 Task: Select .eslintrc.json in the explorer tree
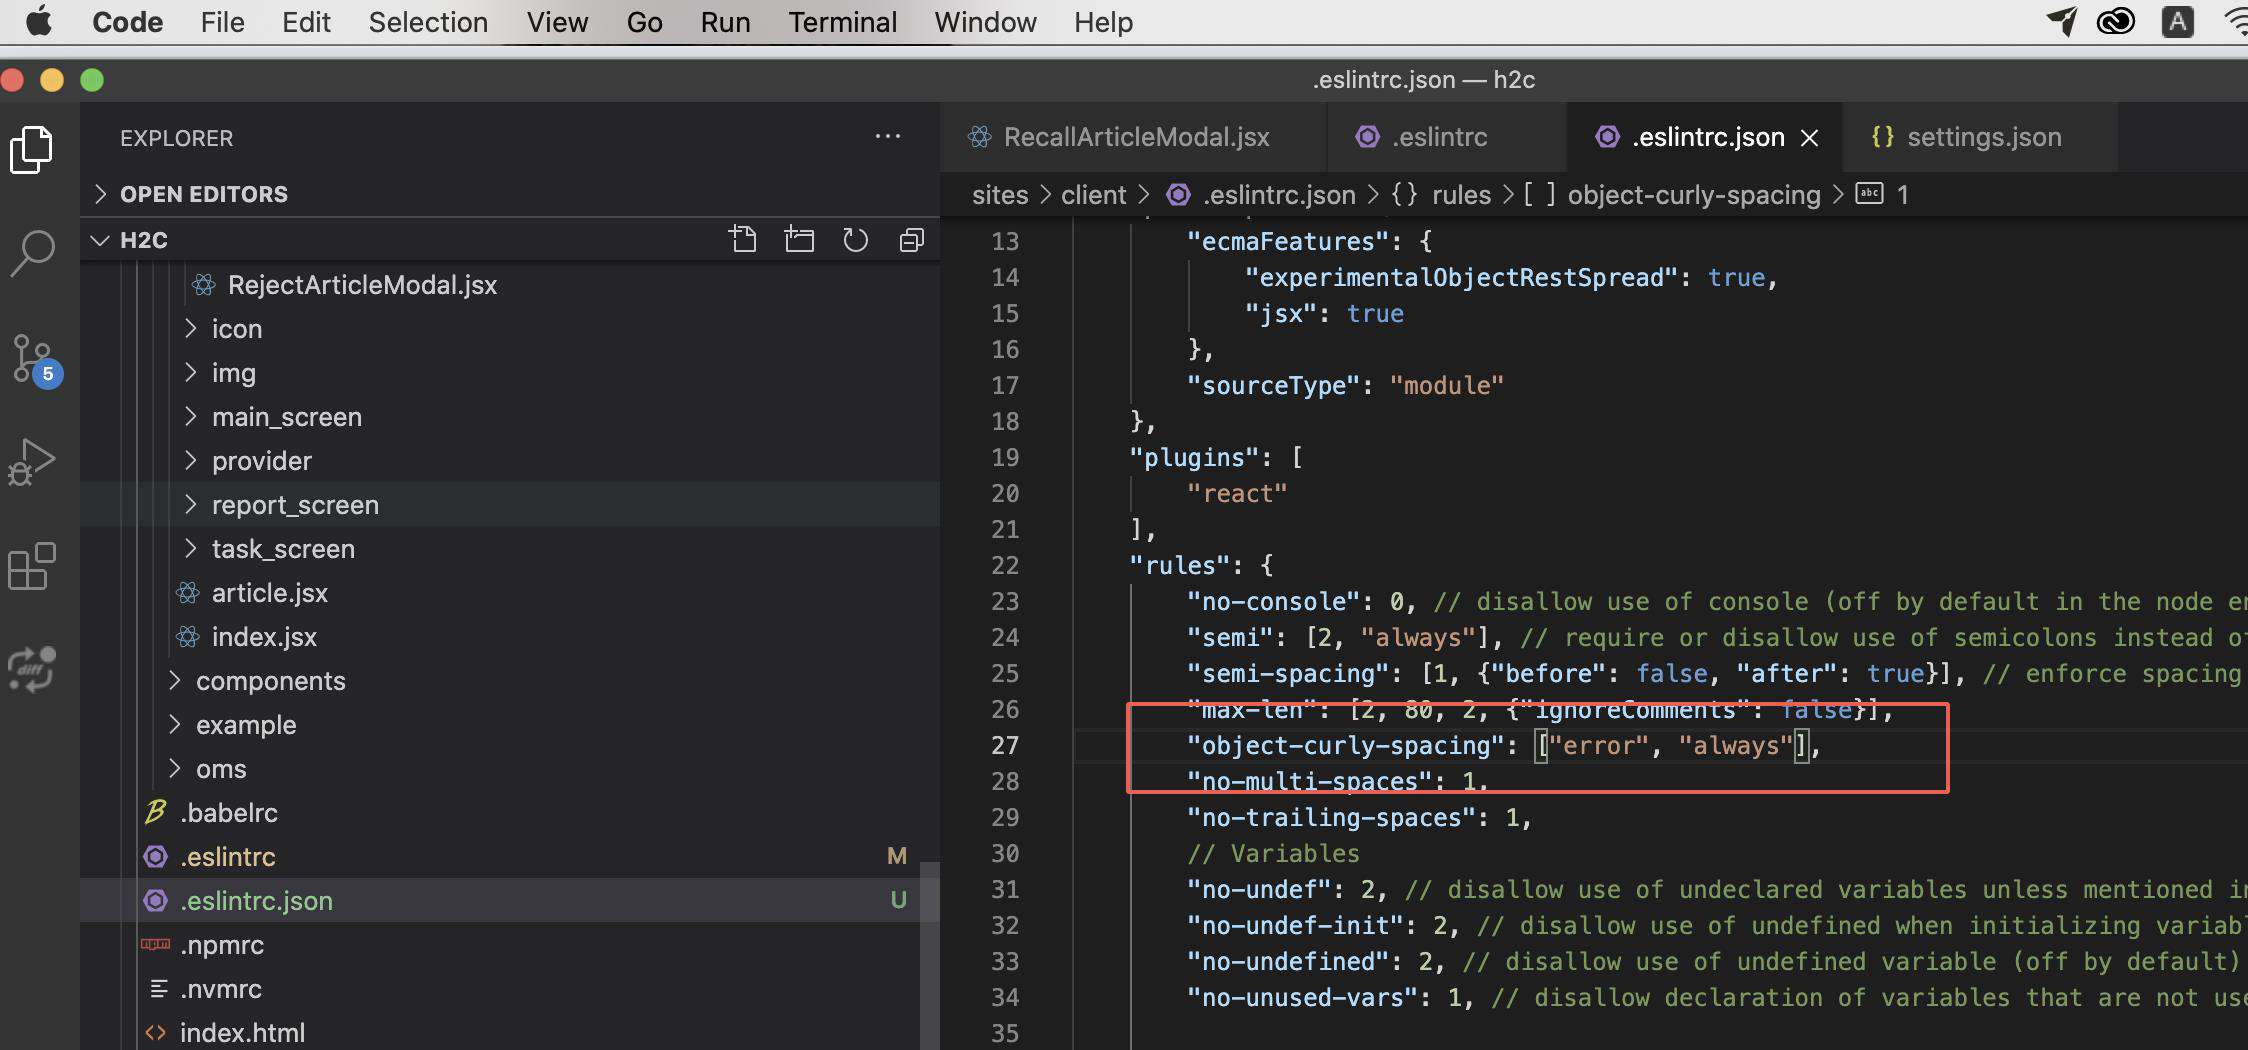click(x=256, y=901)
